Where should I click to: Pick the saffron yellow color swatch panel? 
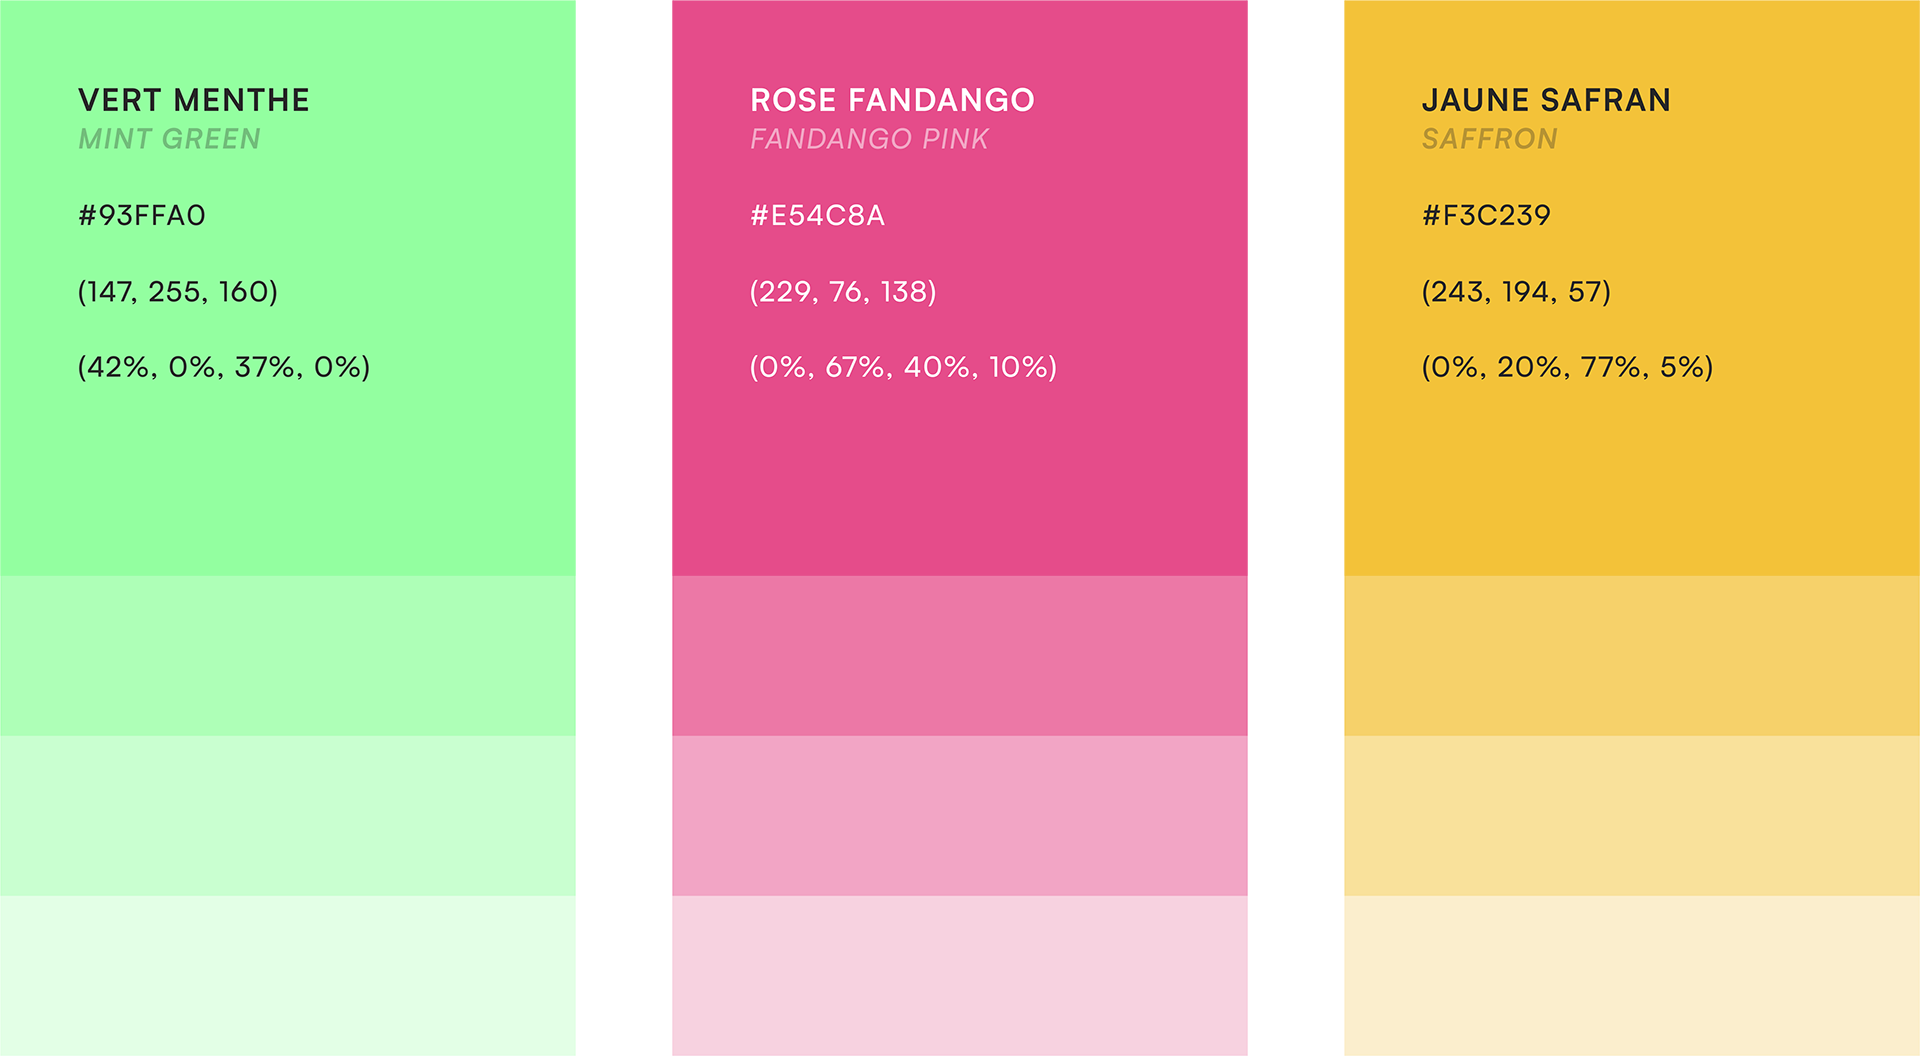click(1632, 700)
